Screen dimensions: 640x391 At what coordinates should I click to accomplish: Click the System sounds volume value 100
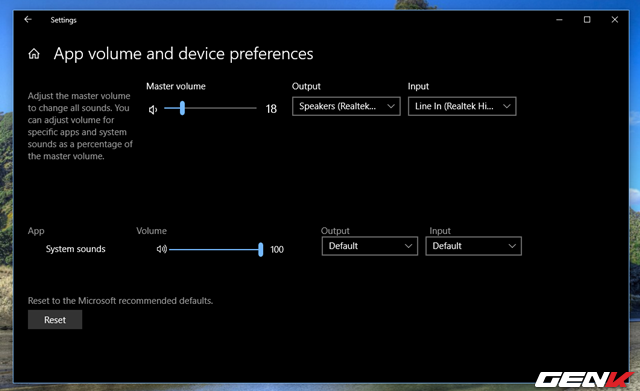[x=277, y=249]
